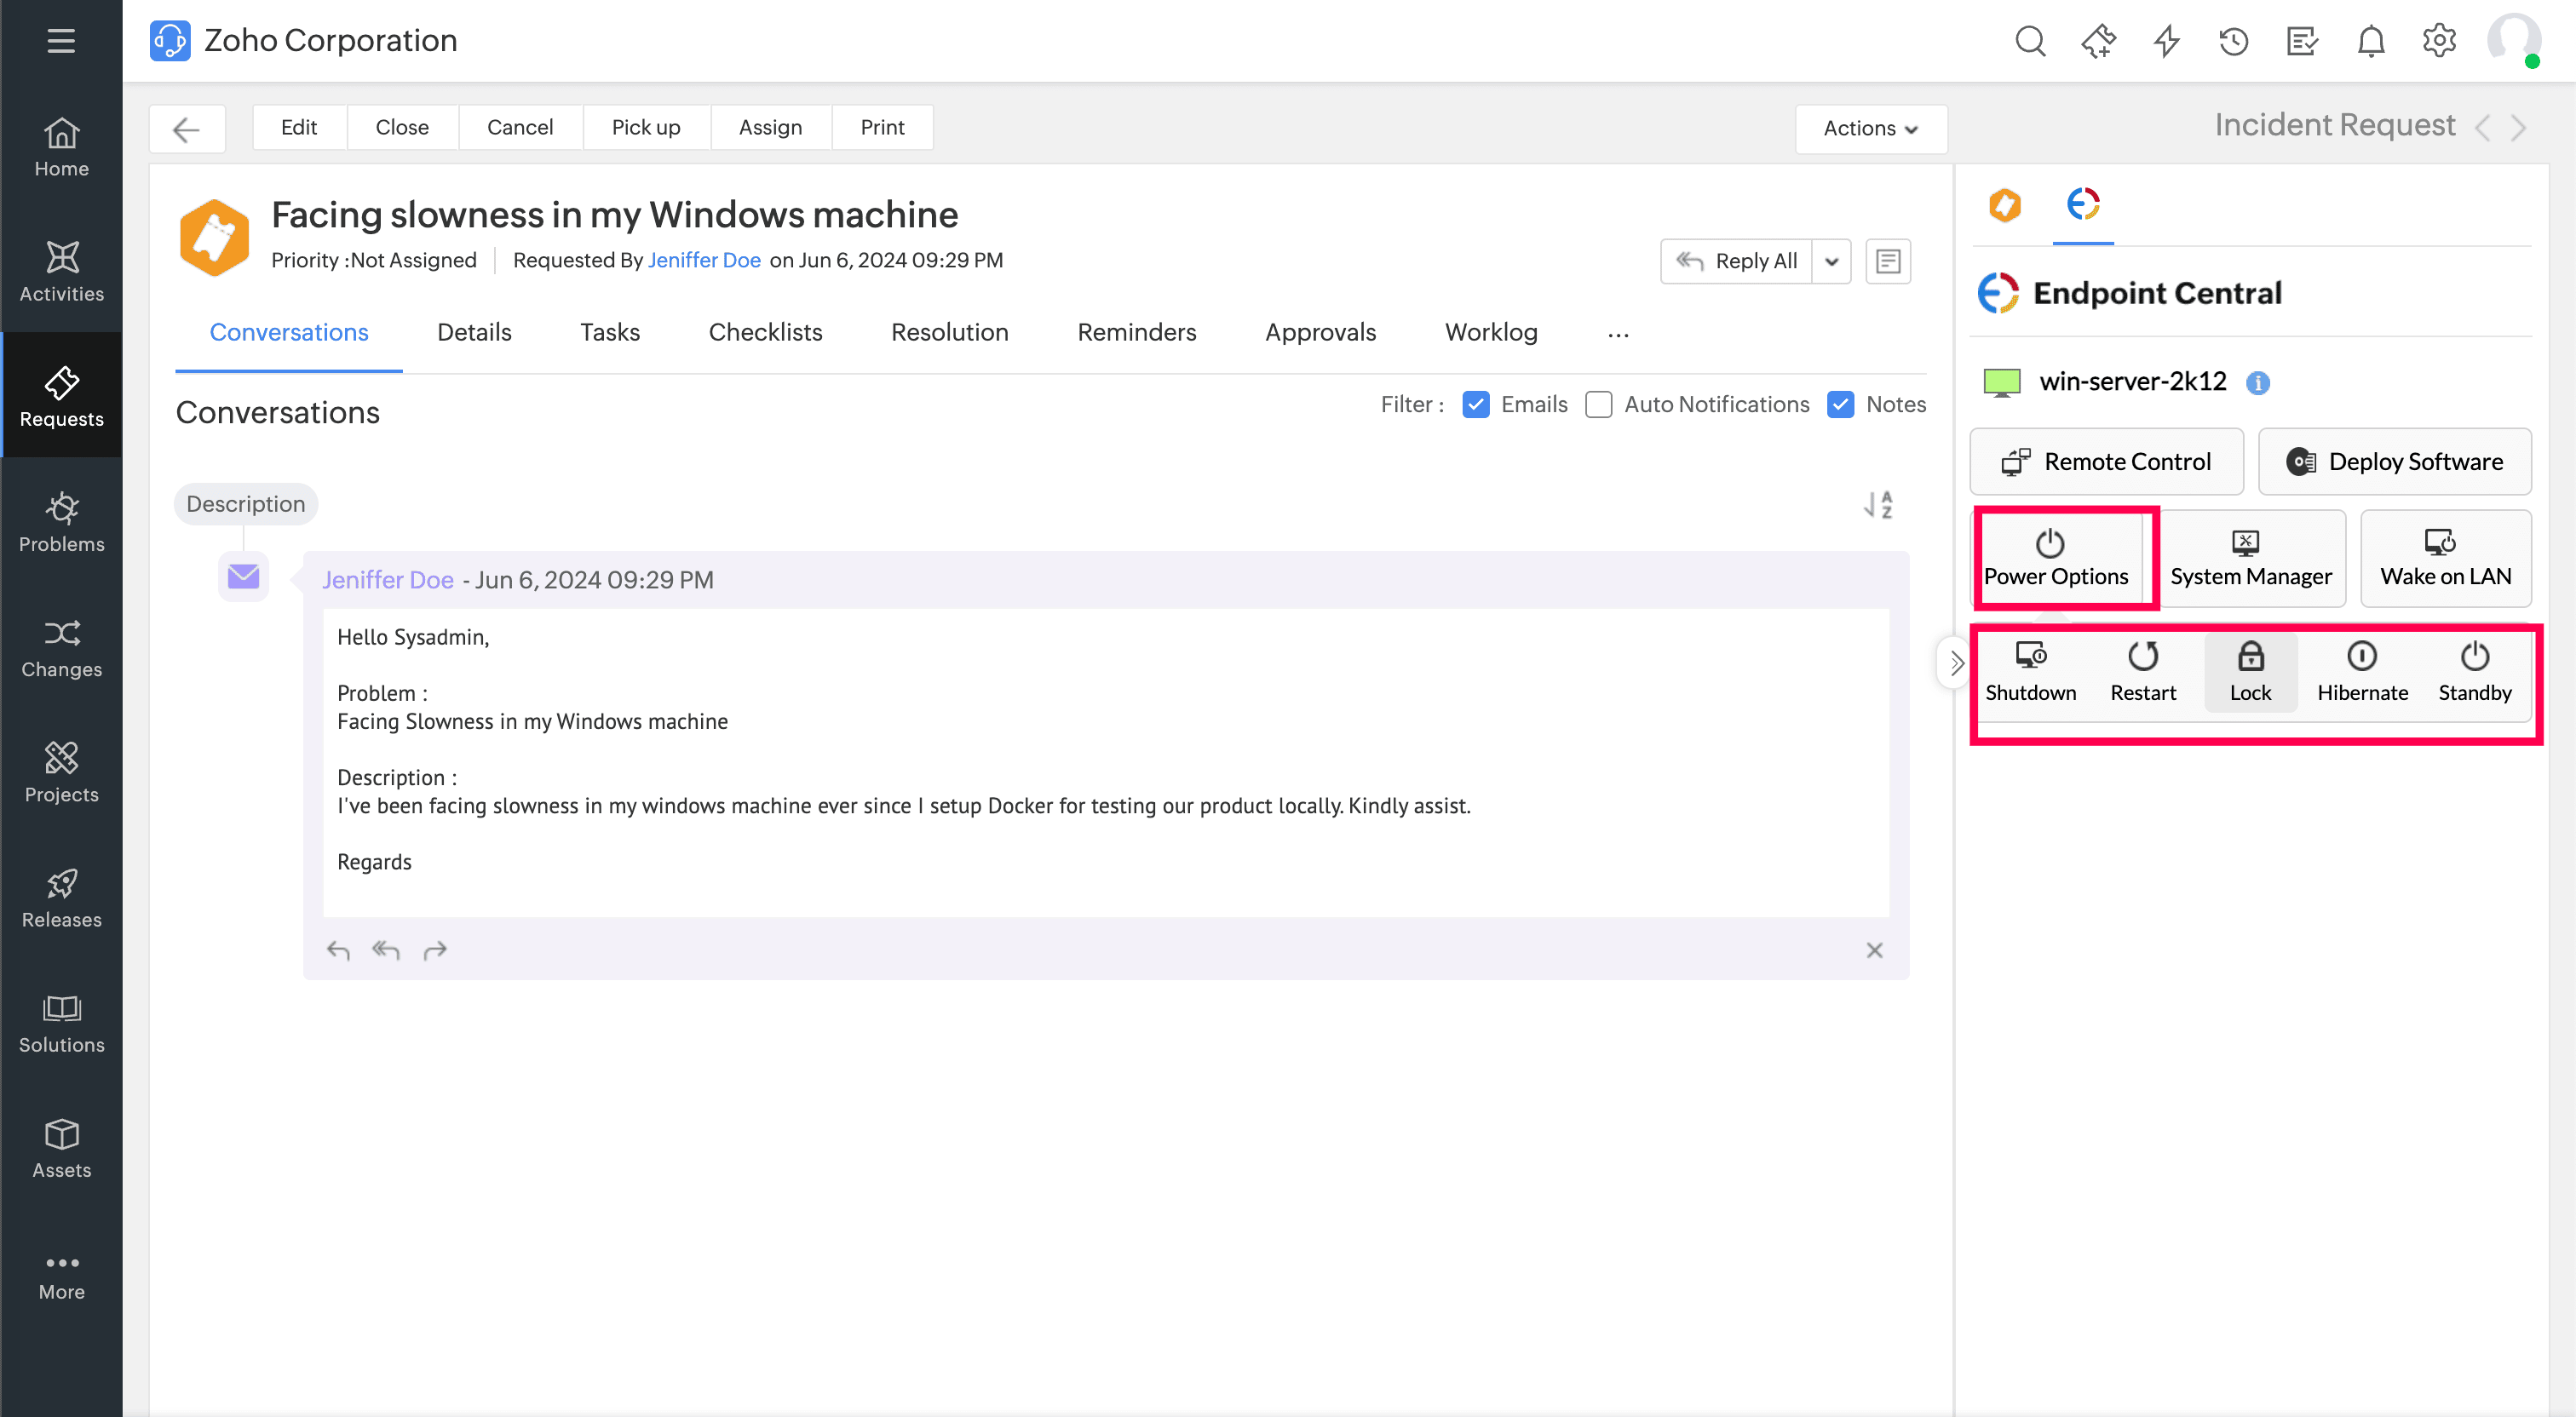This screenshot has height=1417, width=2576.
Task: Click the Wake on LAN button
Action: click(2445, 558)
